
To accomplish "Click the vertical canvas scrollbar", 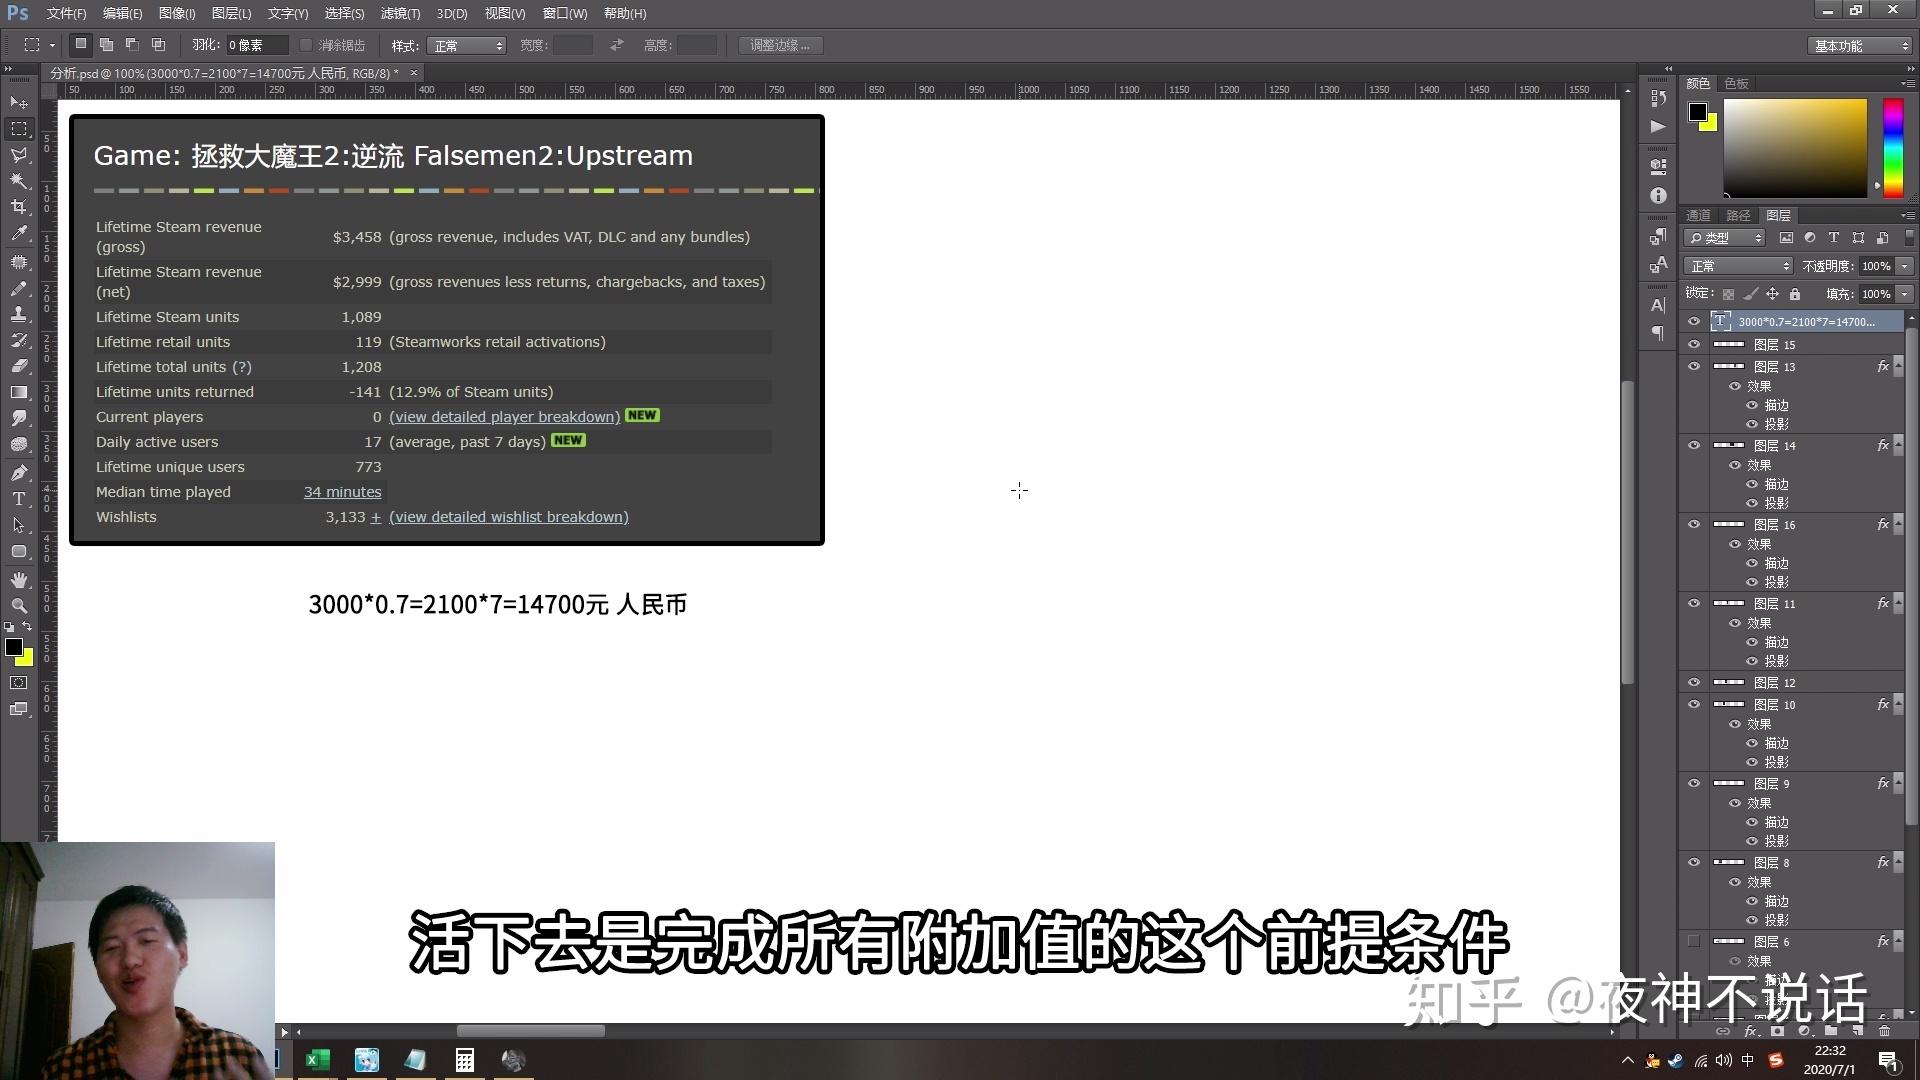I will tap(1627, 533).
